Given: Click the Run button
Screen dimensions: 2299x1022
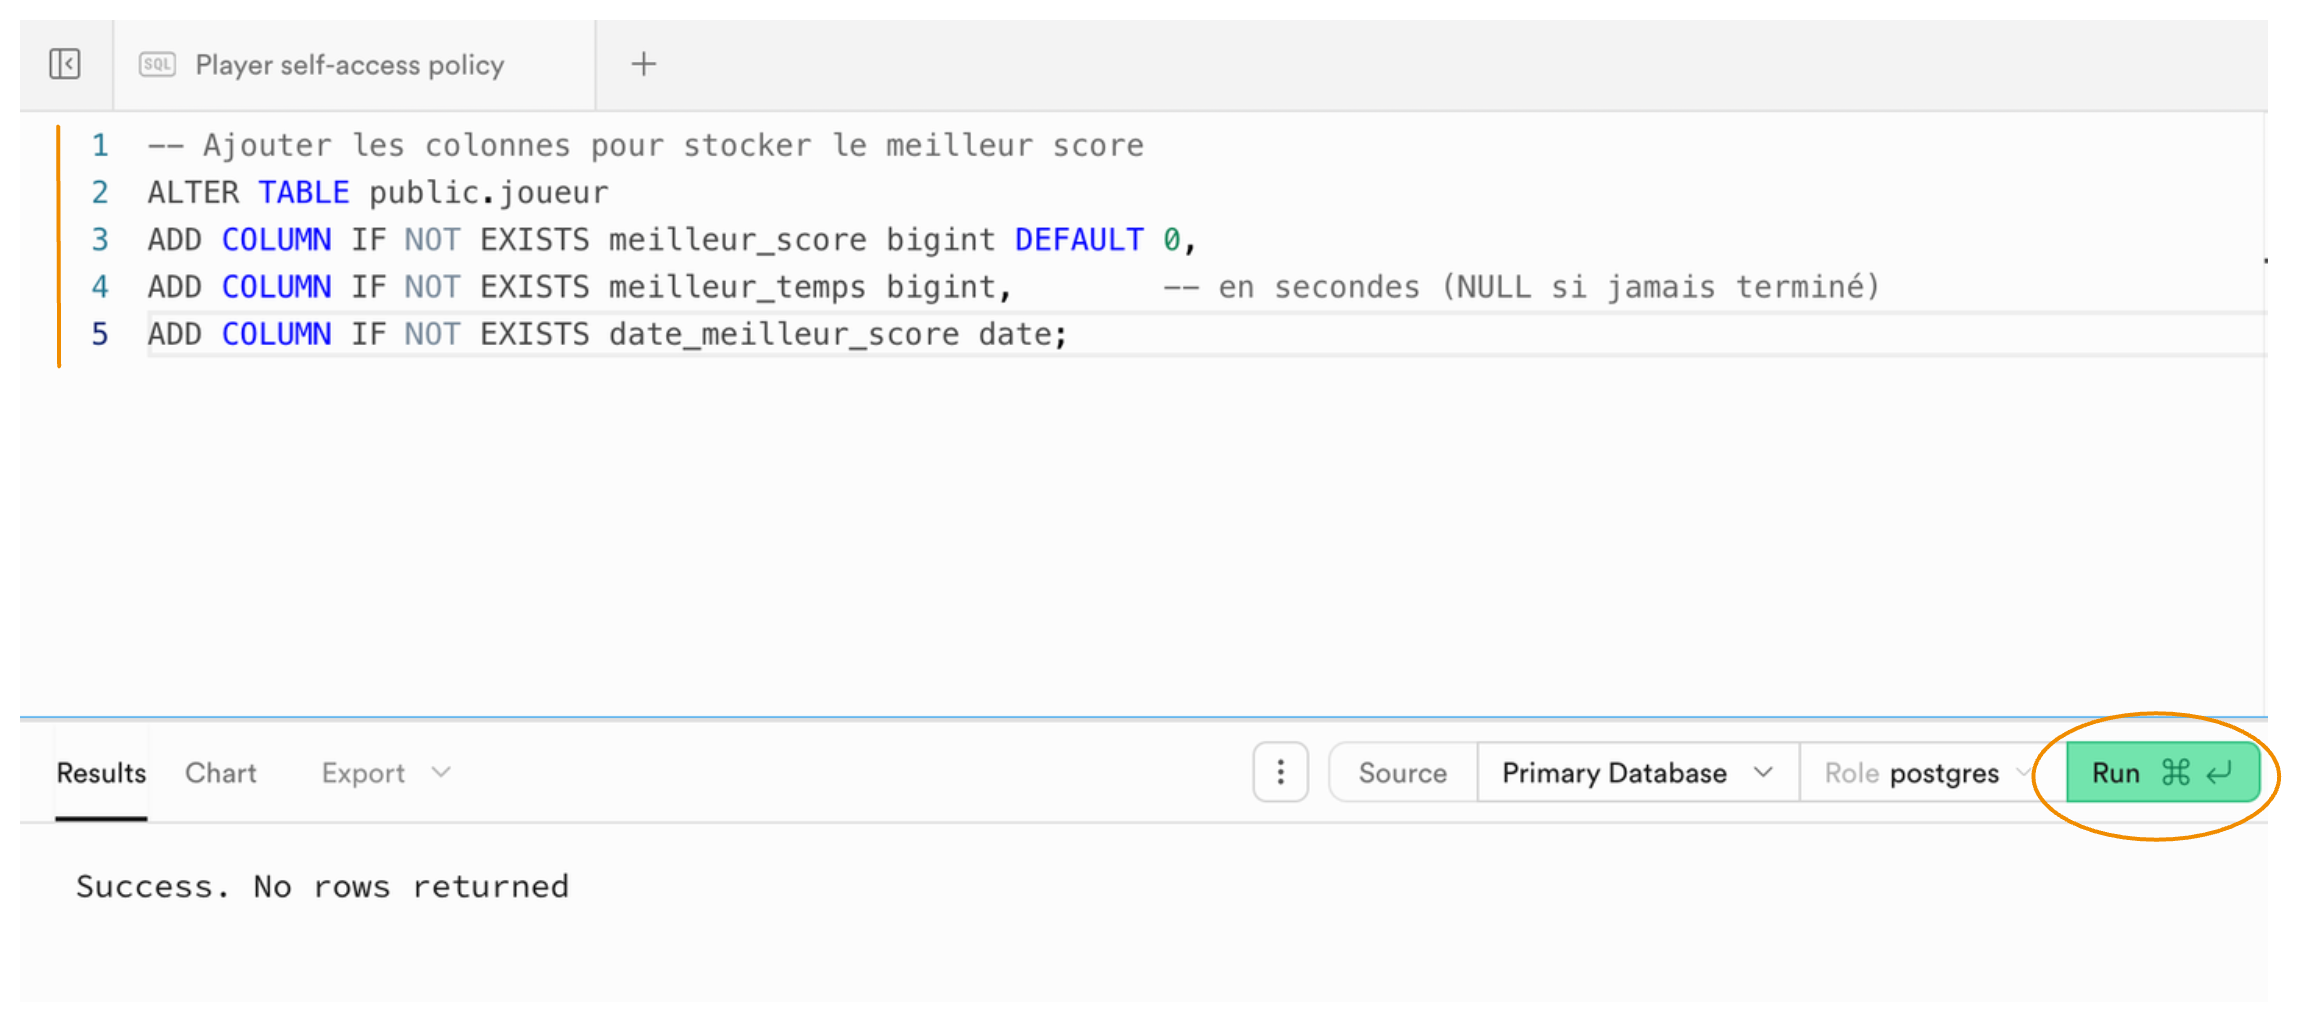Looking at the screenshot, I should 2116,773.
